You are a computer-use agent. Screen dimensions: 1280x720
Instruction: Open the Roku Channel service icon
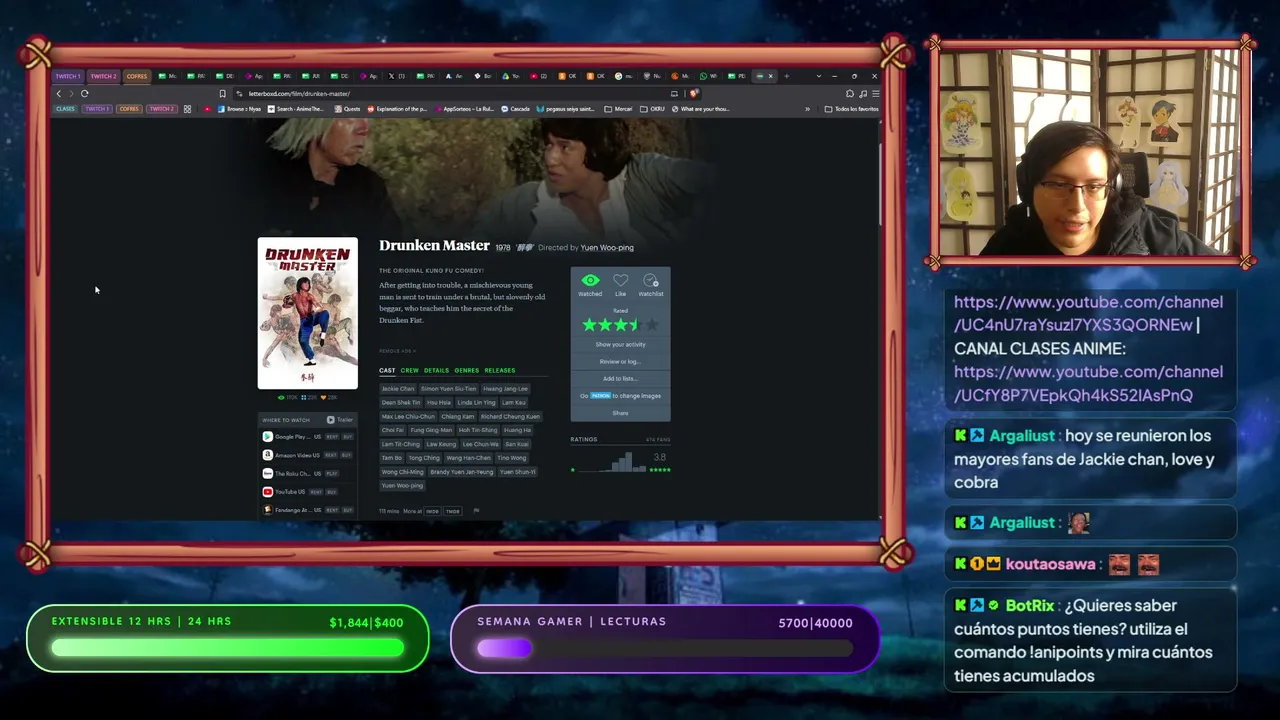pos(267,473)
